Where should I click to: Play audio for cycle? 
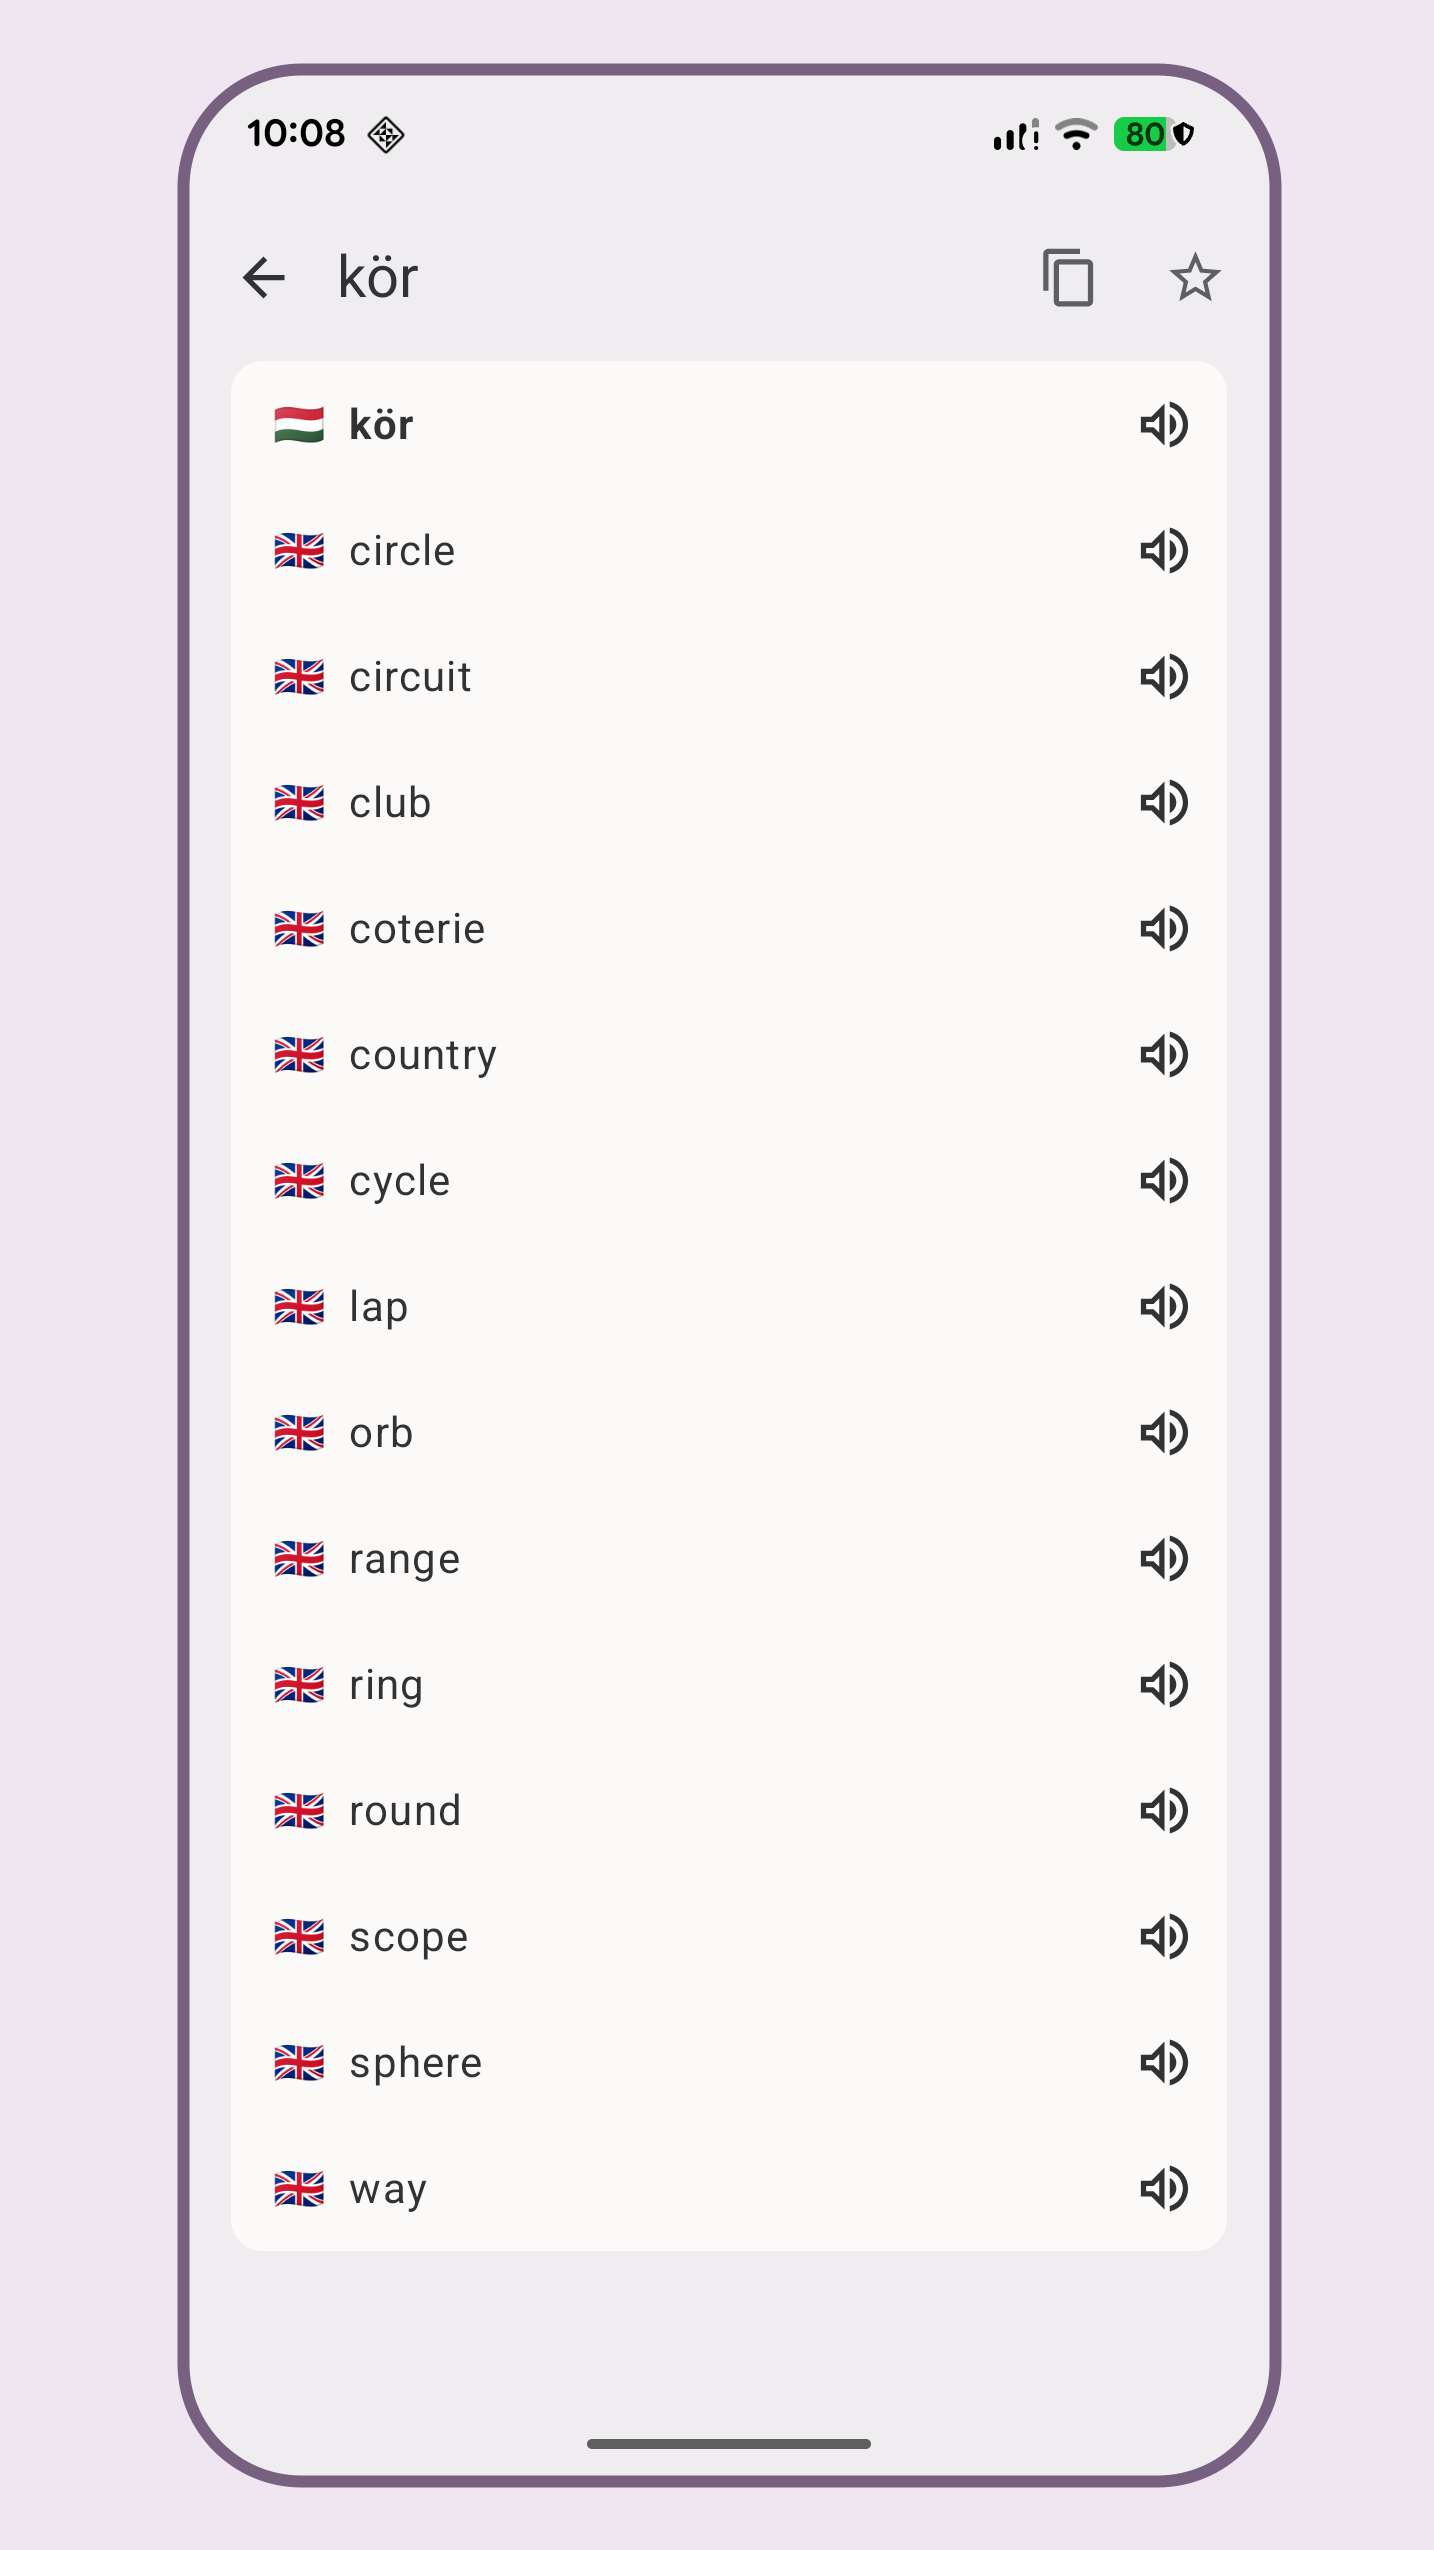click(1163, 1181)
